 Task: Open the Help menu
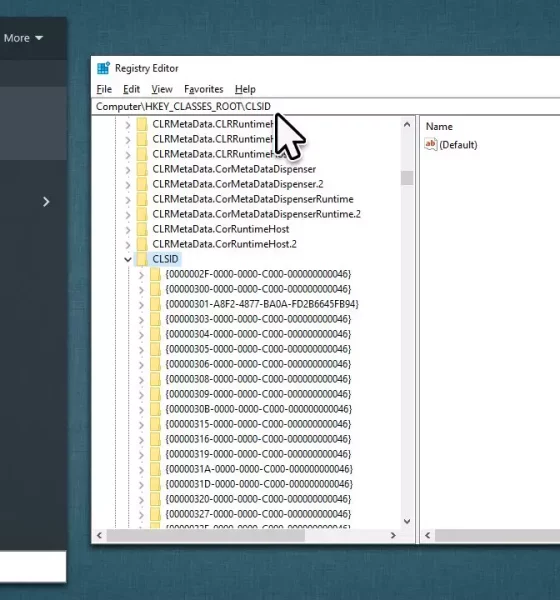[x=245, y=89]
